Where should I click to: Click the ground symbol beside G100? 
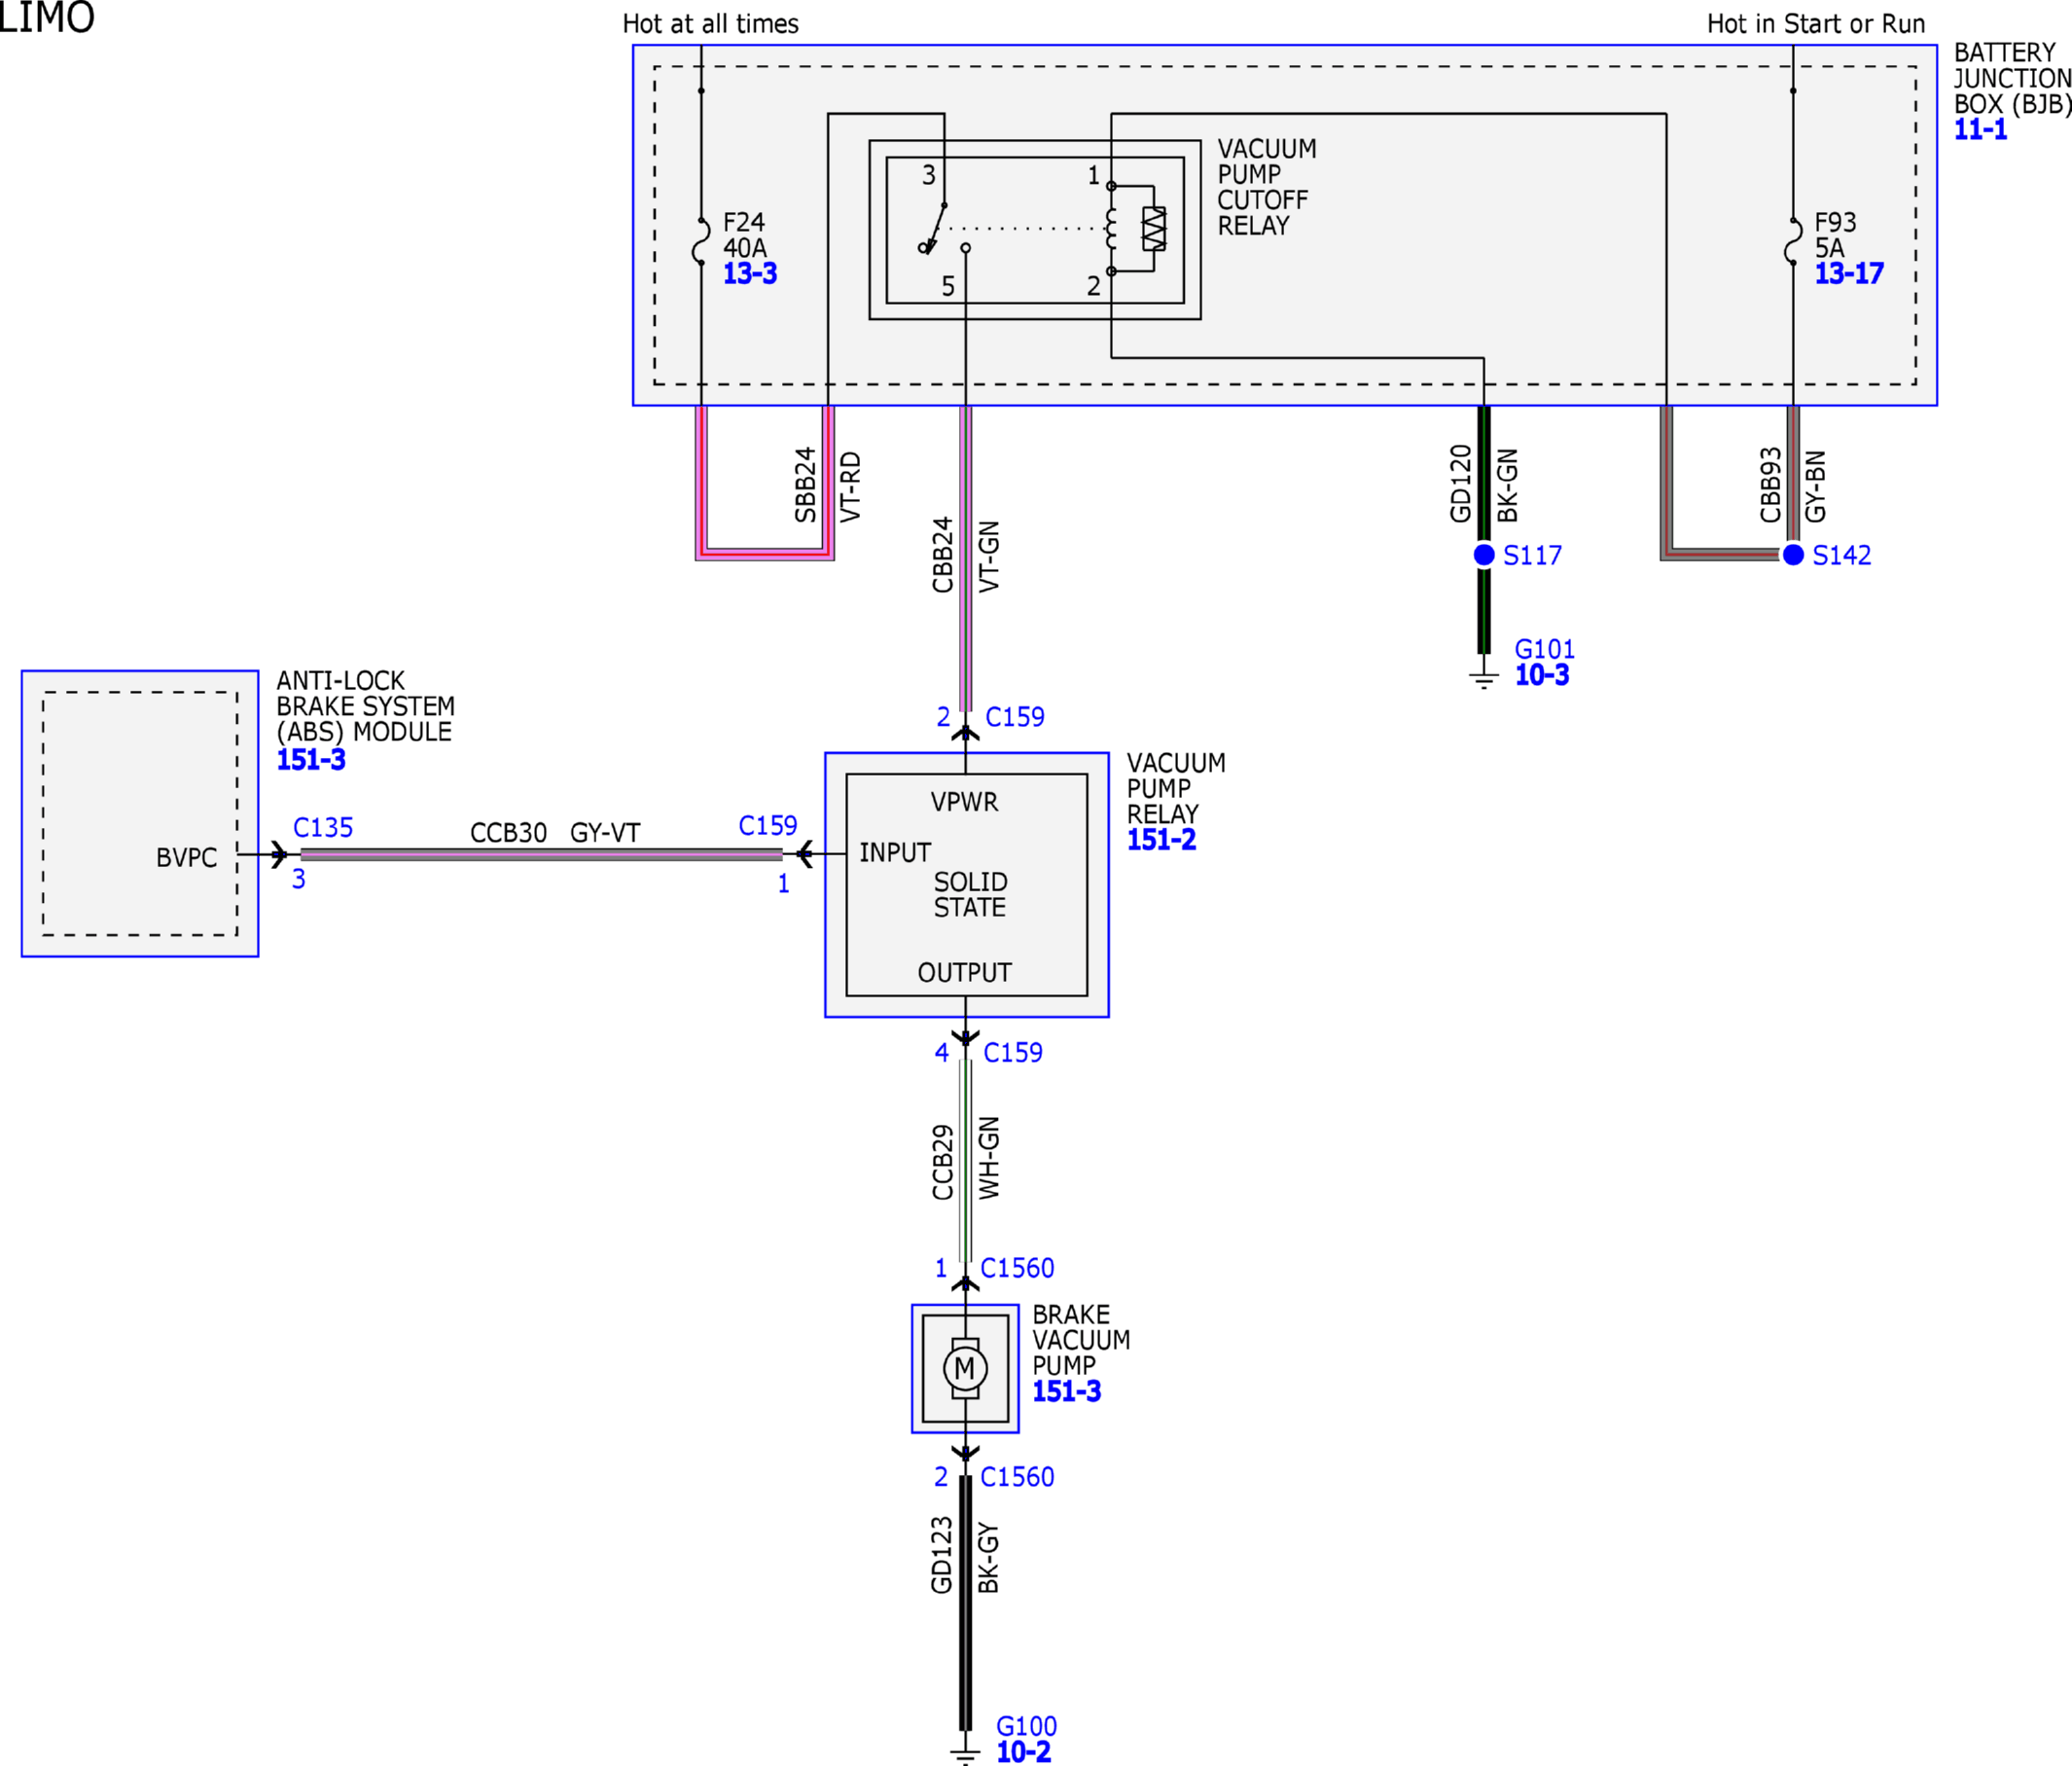pos(965,1757)
